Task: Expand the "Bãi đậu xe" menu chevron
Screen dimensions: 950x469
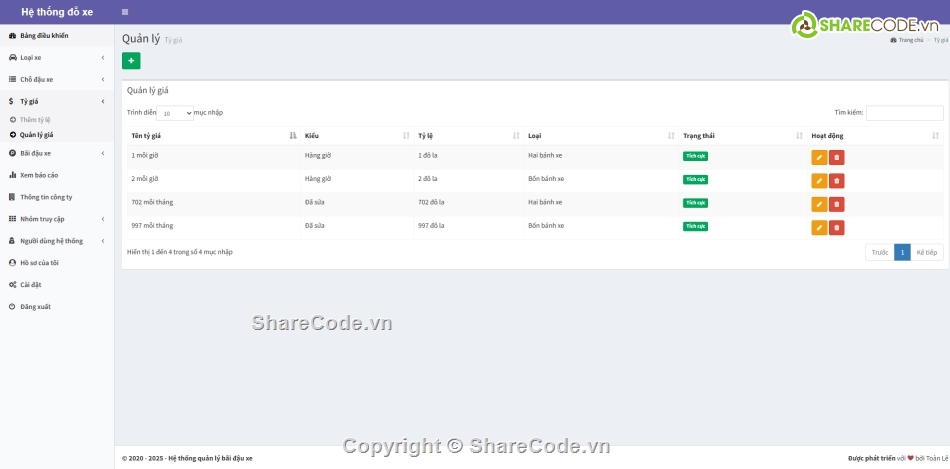Action: (x=103, y=153)
